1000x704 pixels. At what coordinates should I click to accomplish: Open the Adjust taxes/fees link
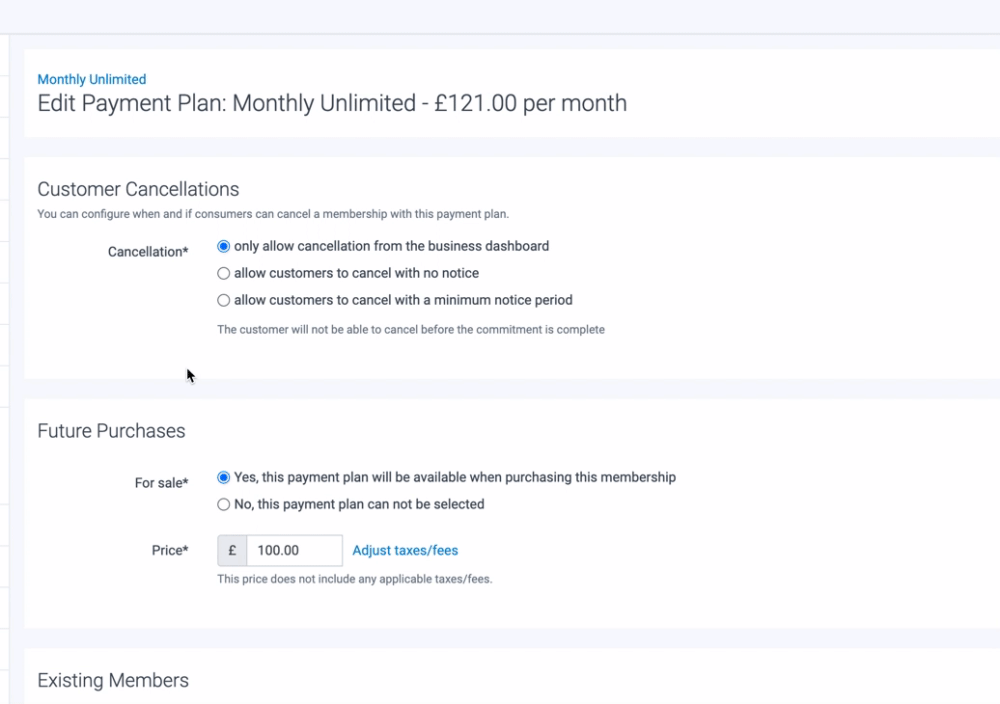coord(405,550)
